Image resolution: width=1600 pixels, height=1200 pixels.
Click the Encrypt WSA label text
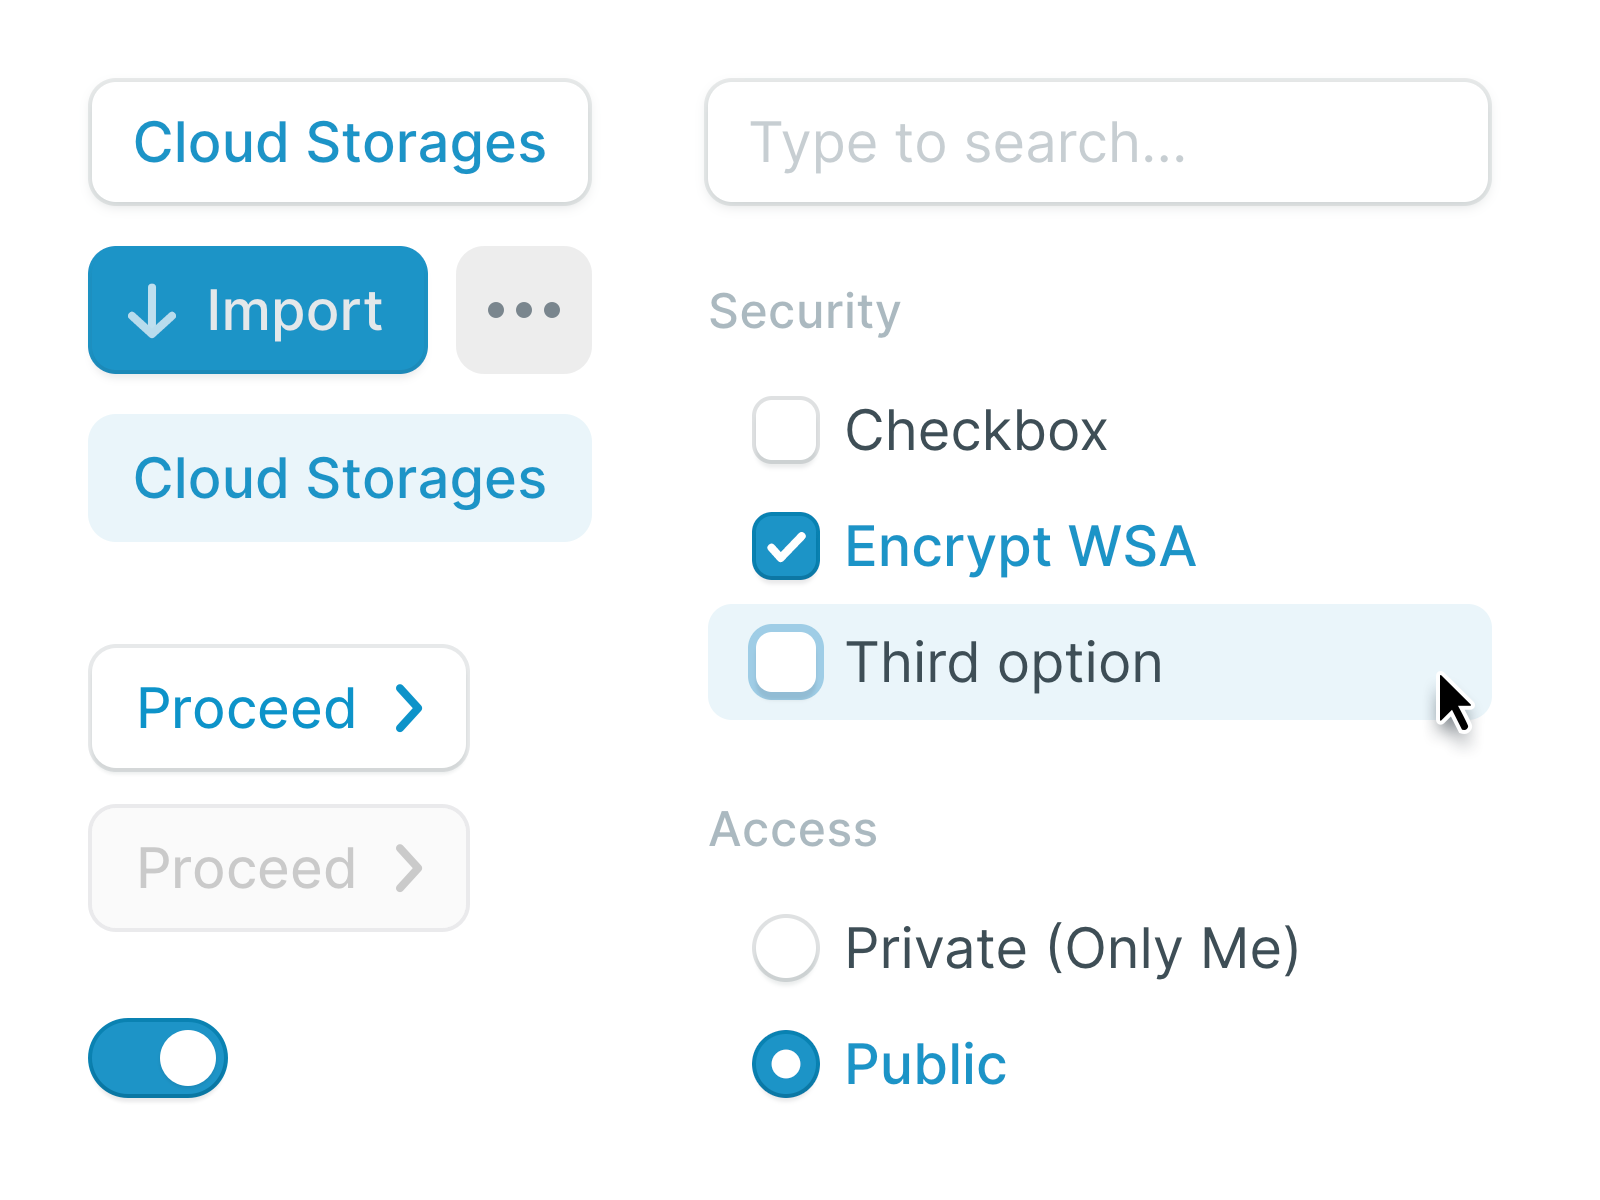tap(1020, 547)
